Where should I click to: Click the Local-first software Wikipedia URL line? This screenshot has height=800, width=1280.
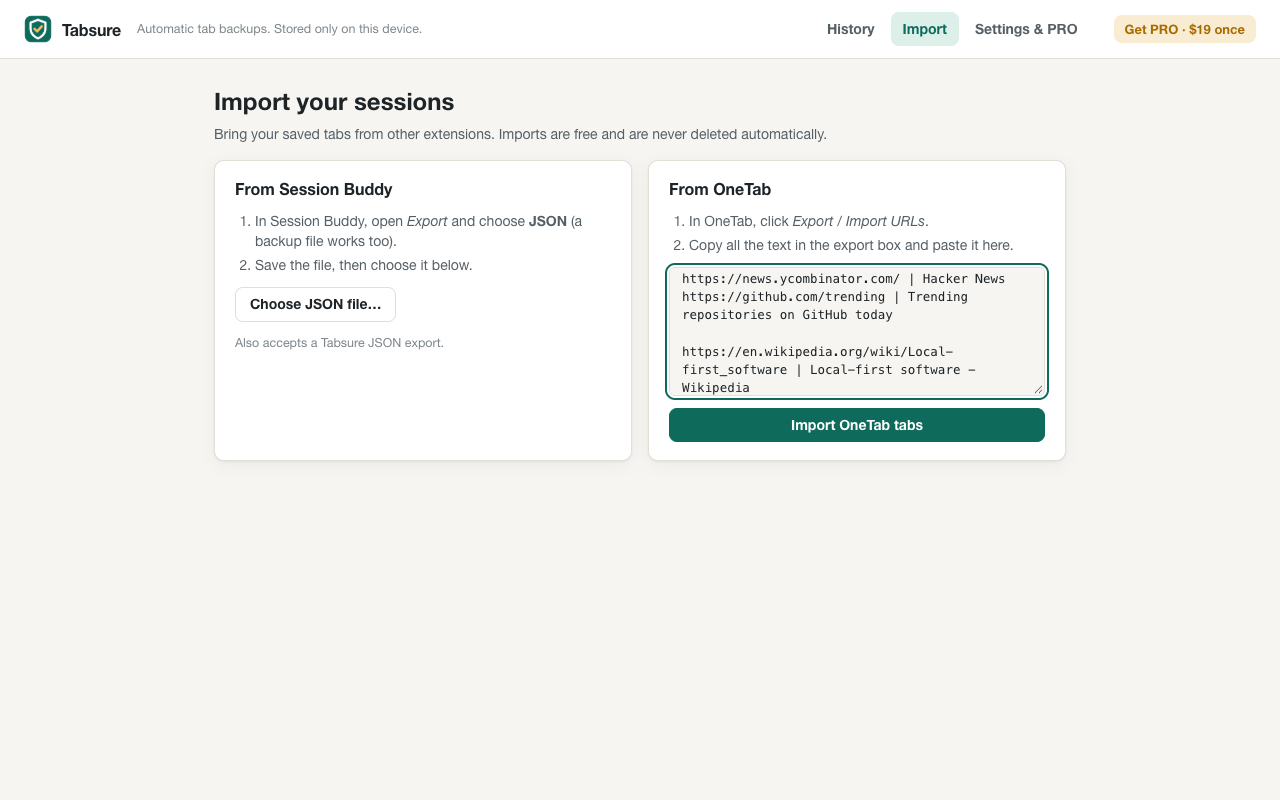click(x=829, y=369)
